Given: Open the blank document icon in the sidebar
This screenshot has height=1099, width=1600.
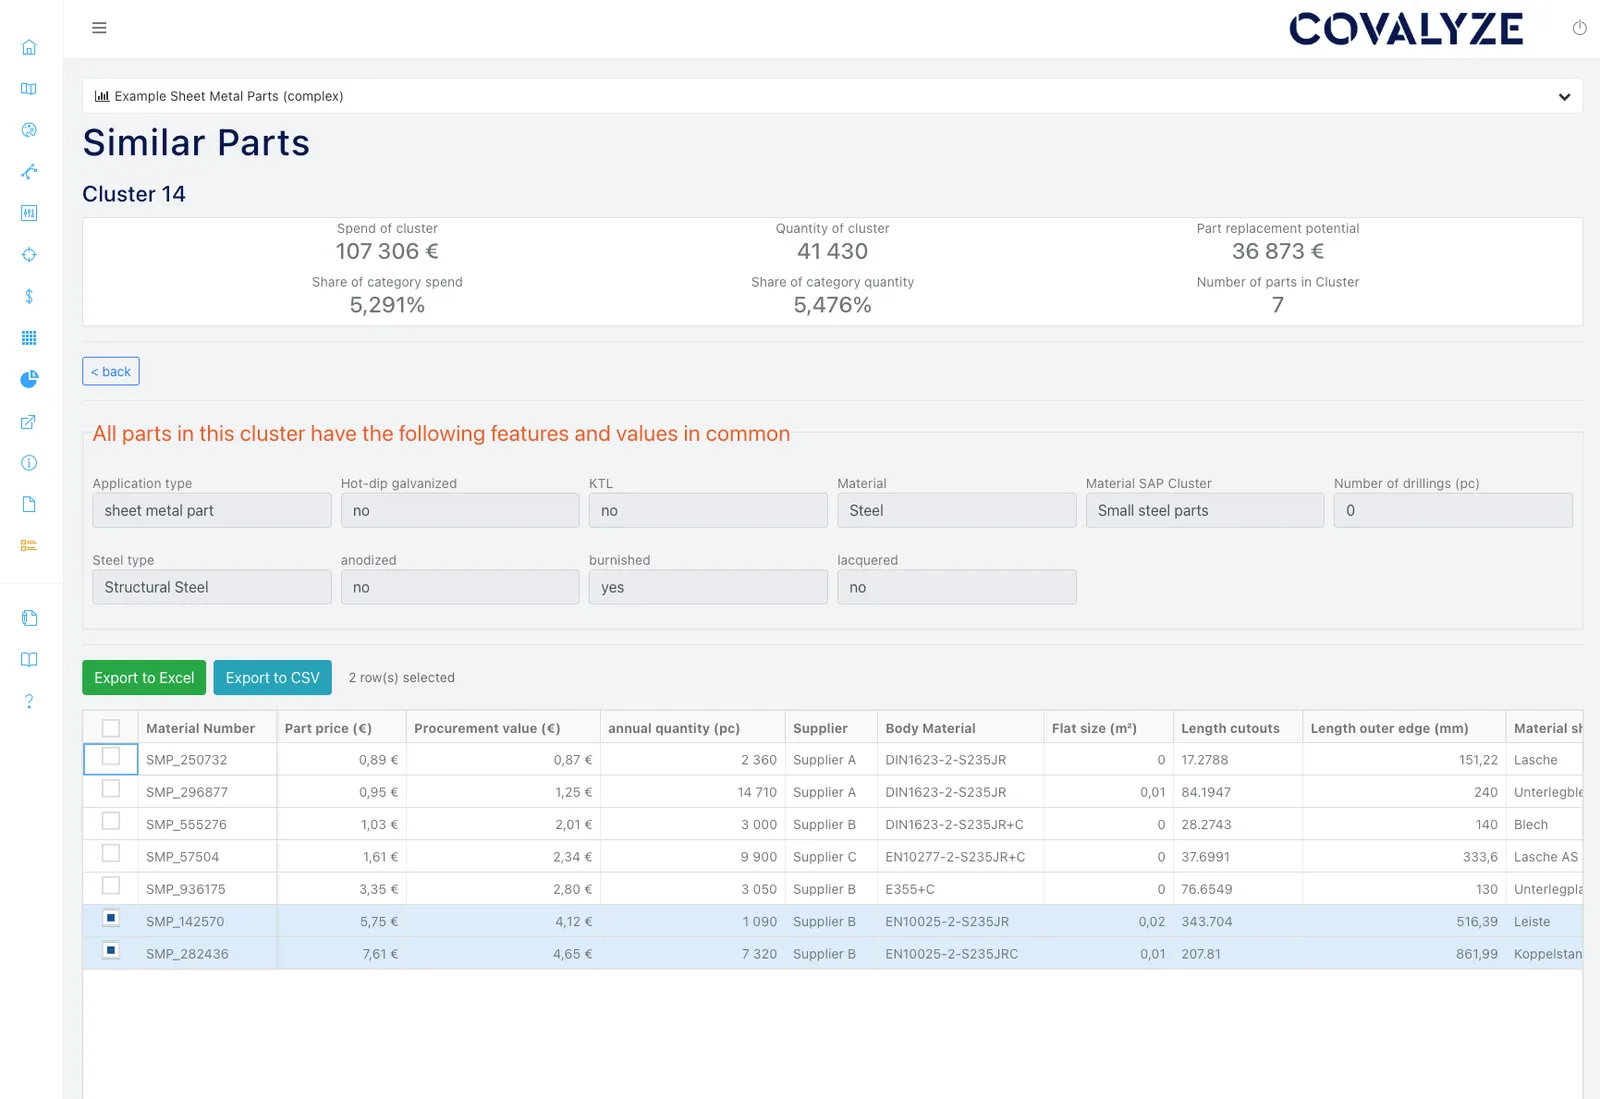Looking at the screenshot, I should [x=29, y=504].
